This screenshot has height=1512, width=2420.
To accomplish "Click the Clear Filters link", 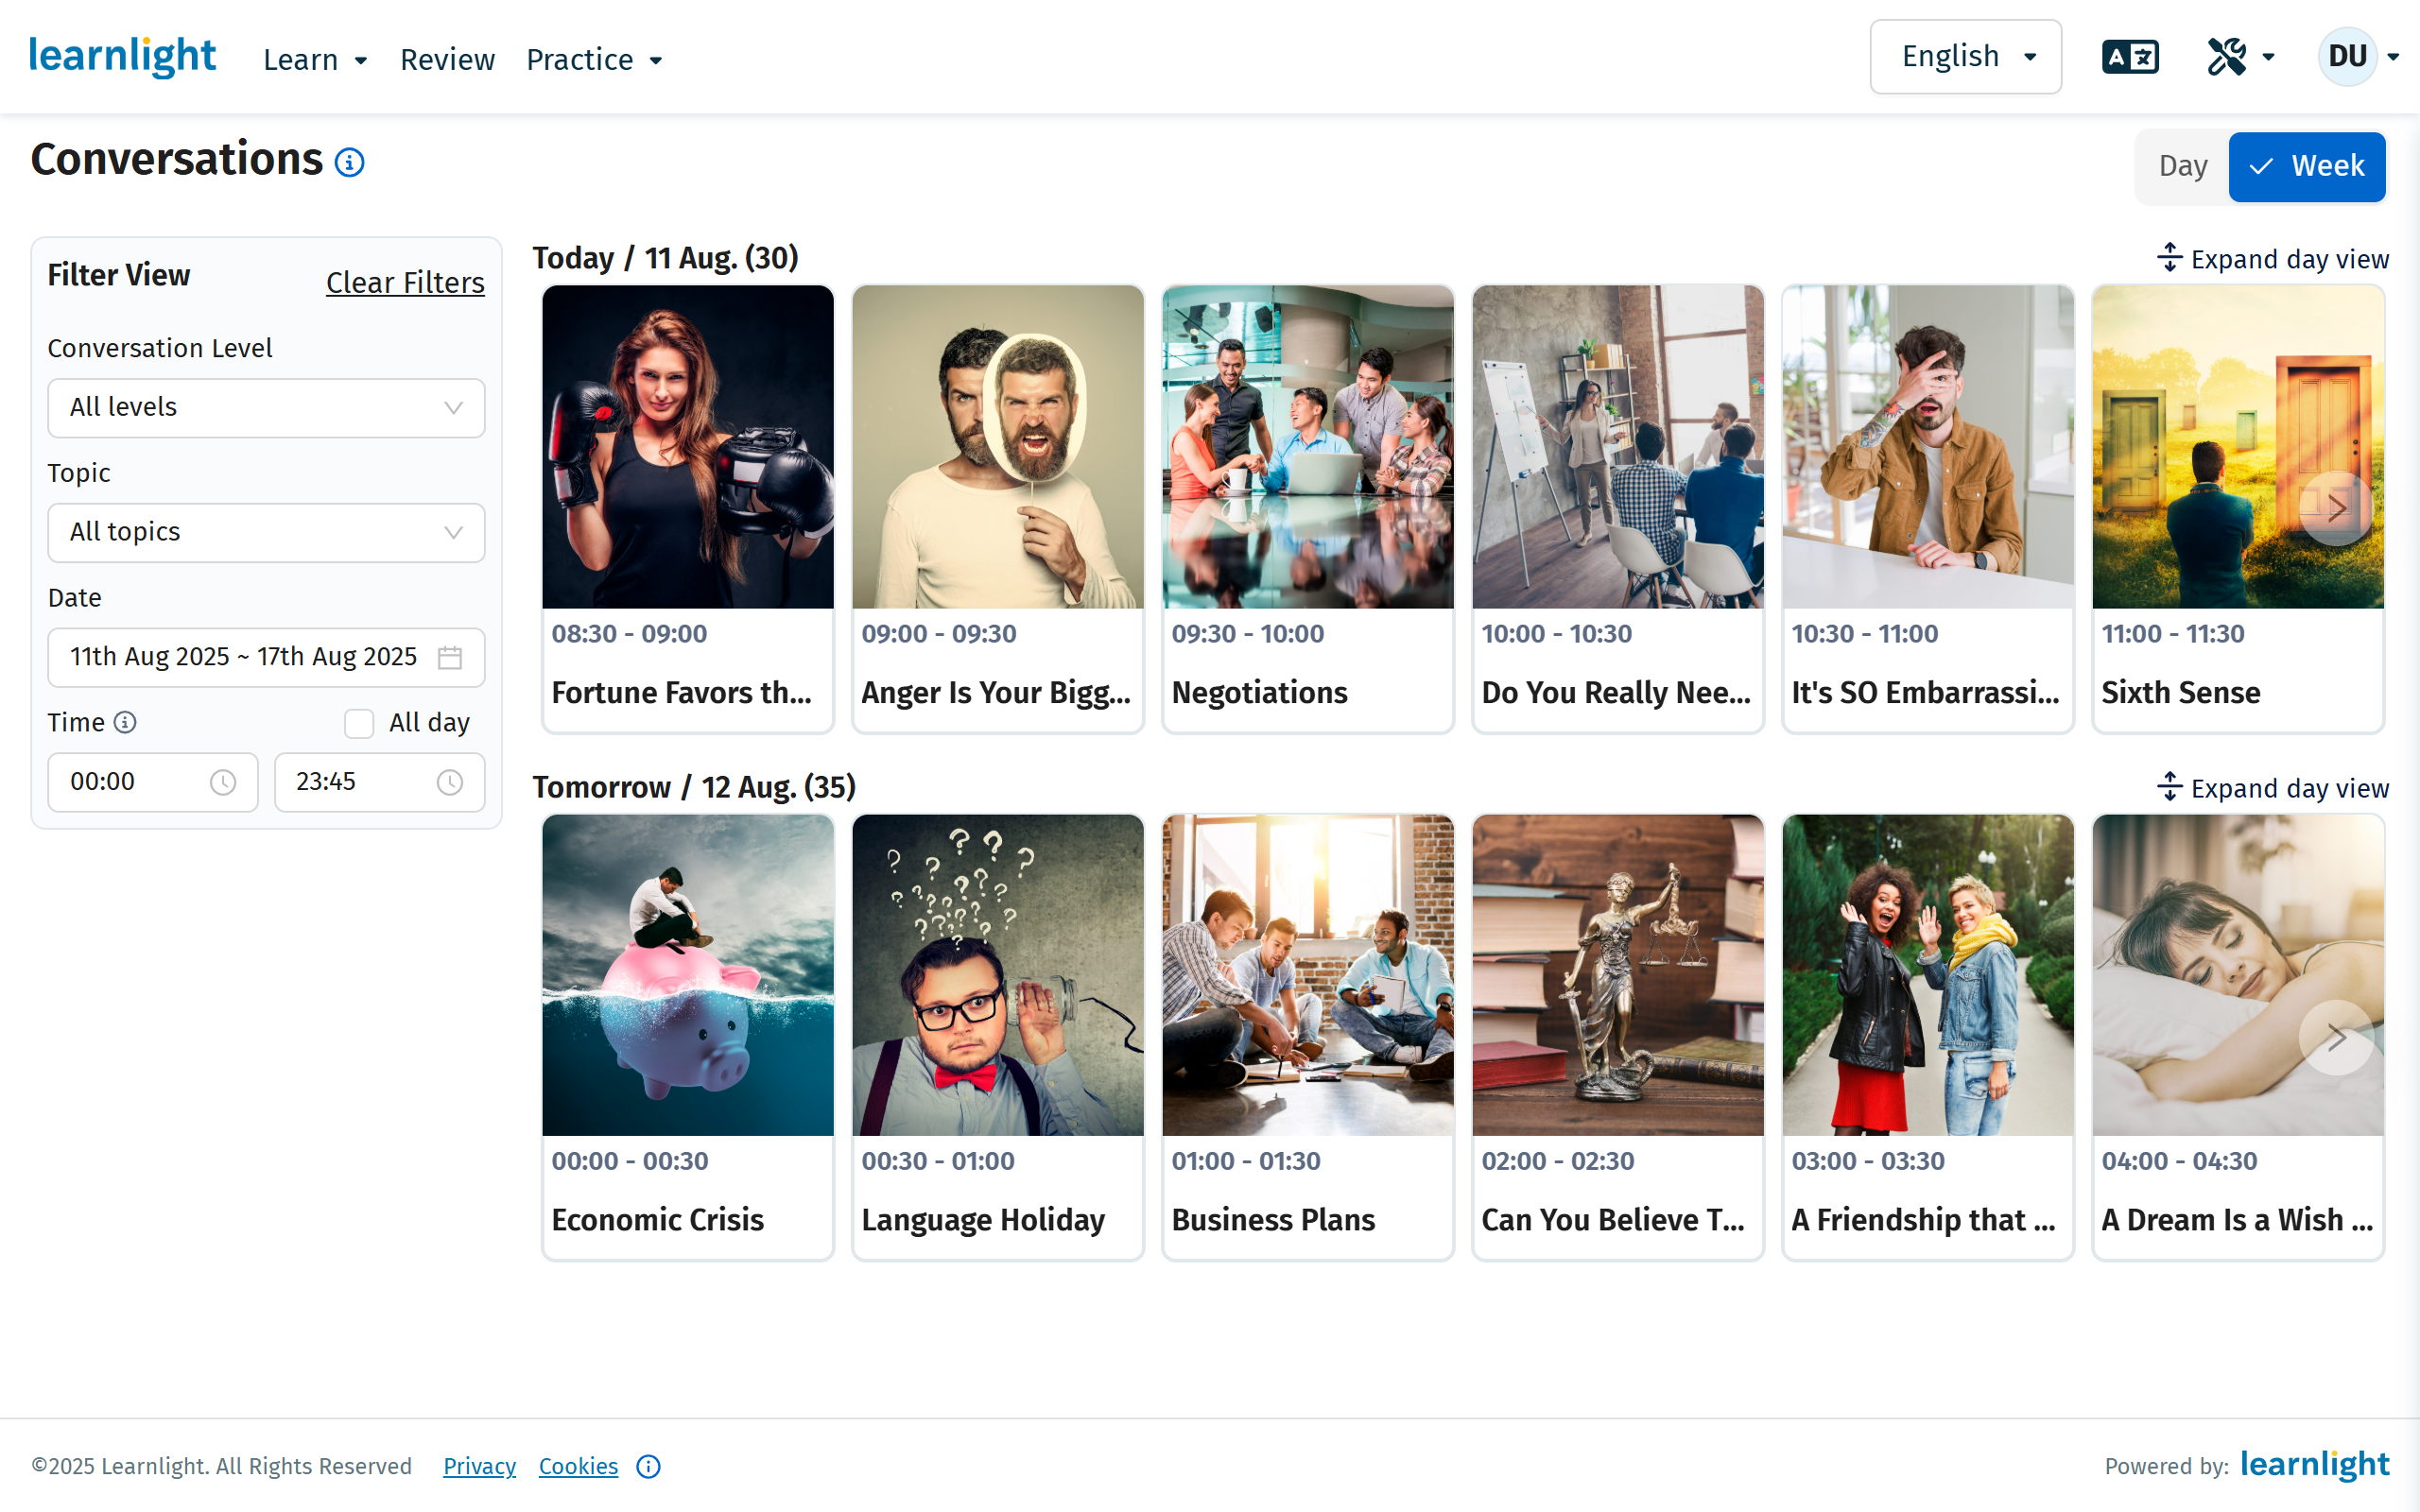I will [x=405, y=283].
